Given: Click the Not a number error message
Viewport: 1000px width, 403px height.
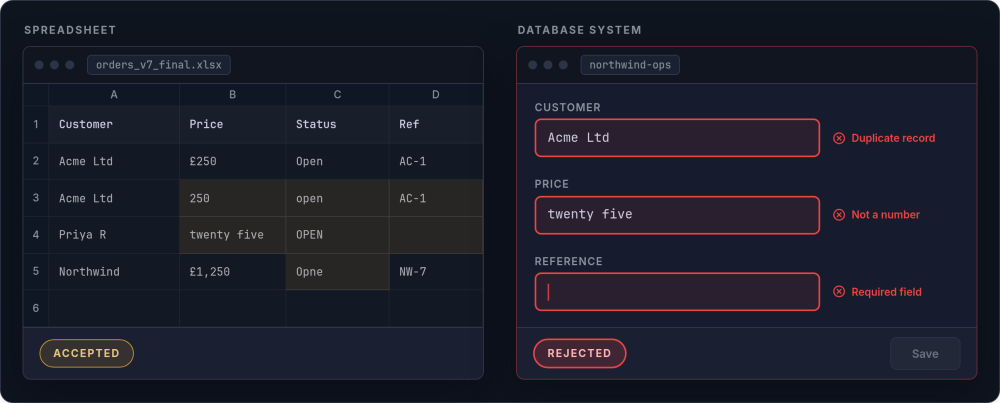Looking at the screenshot, I should click(x=885, y=215).
